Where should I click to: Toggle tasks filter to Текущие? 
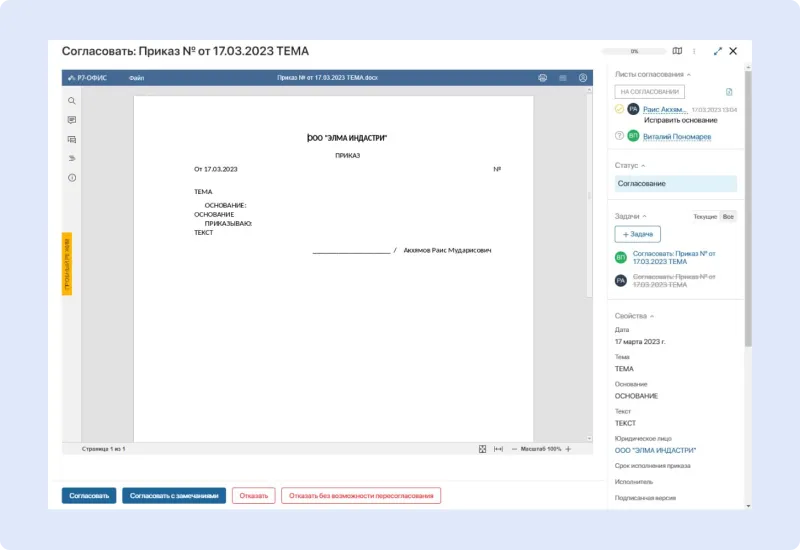click(x=705, y=216)
